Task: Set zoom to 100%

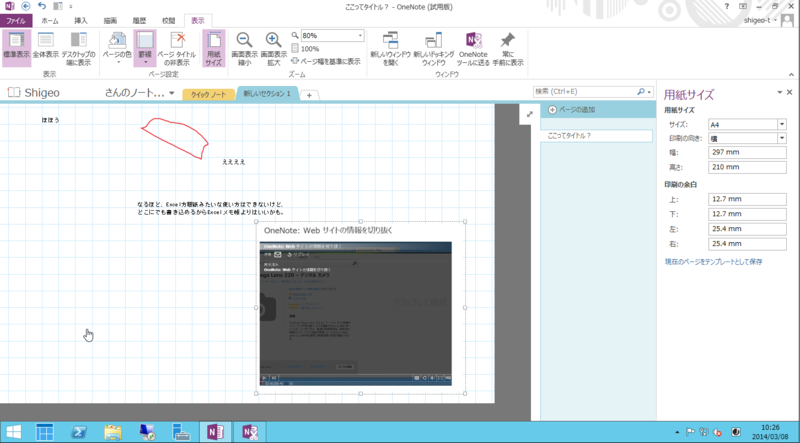Action: point(305,49)
